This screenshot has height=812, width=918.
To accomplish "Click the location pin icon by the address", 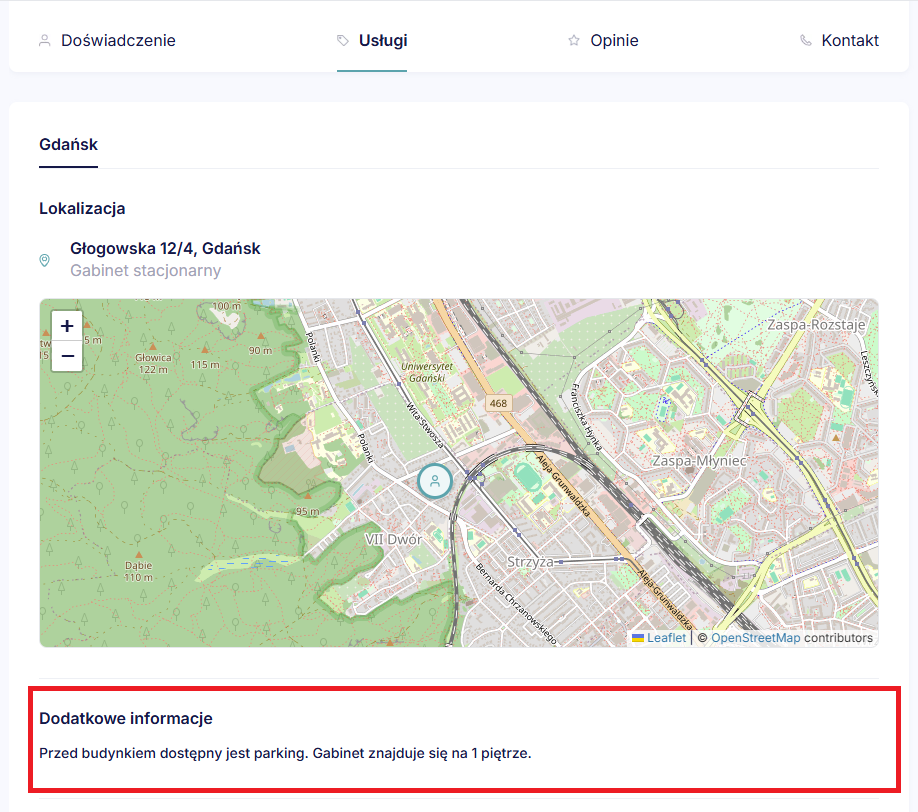I will click(44, 260).
